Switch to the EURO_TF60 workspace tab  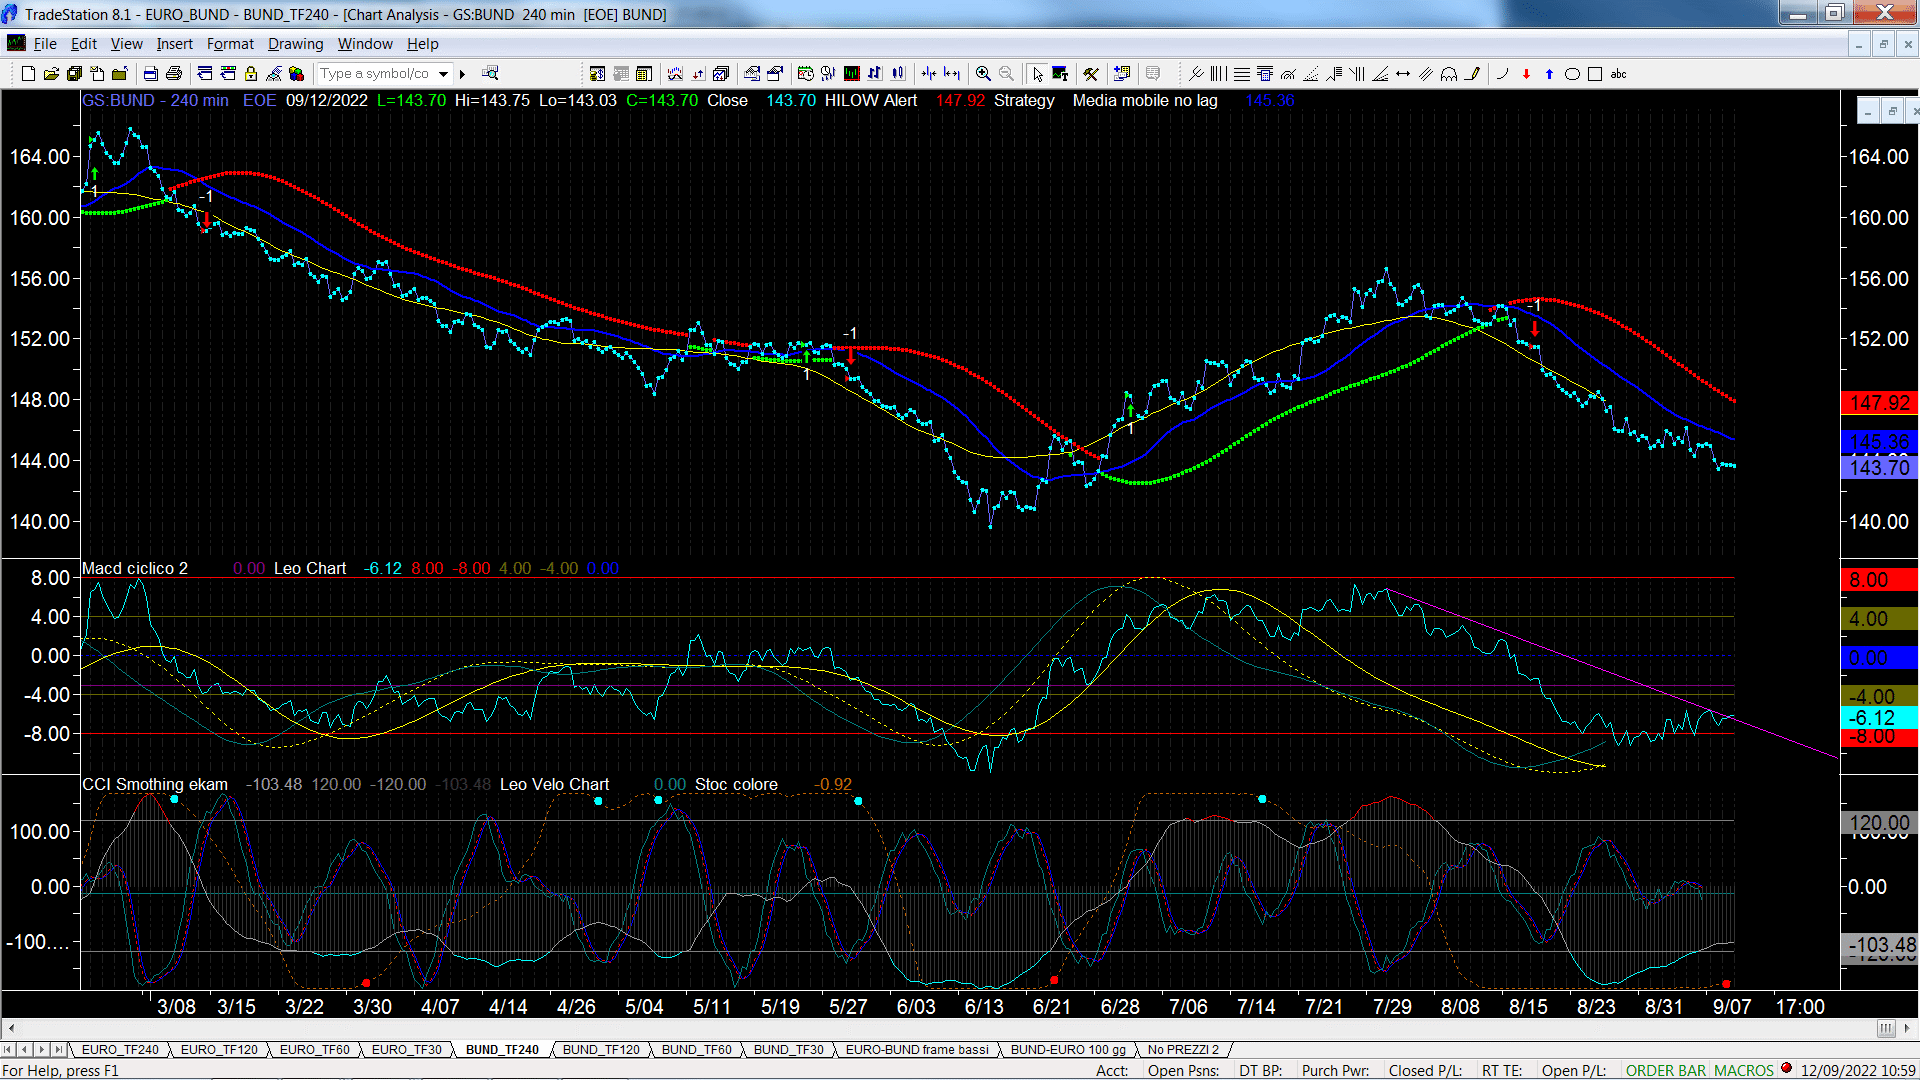pos(314,1049)
